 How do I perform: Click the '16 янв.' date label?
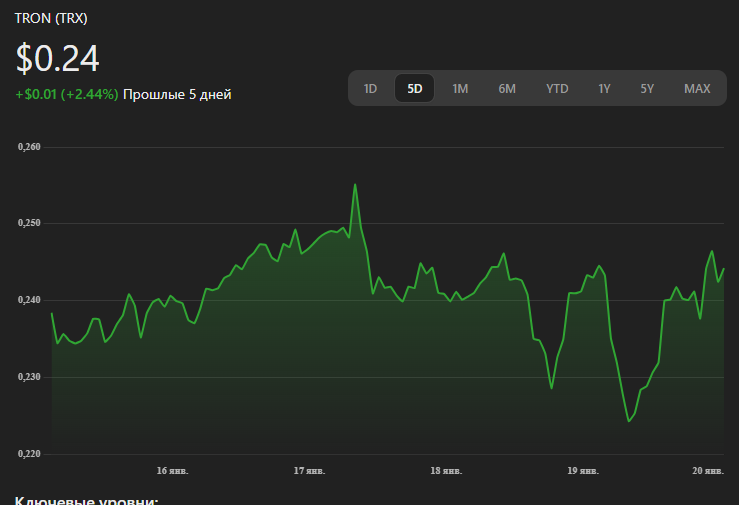172,471
